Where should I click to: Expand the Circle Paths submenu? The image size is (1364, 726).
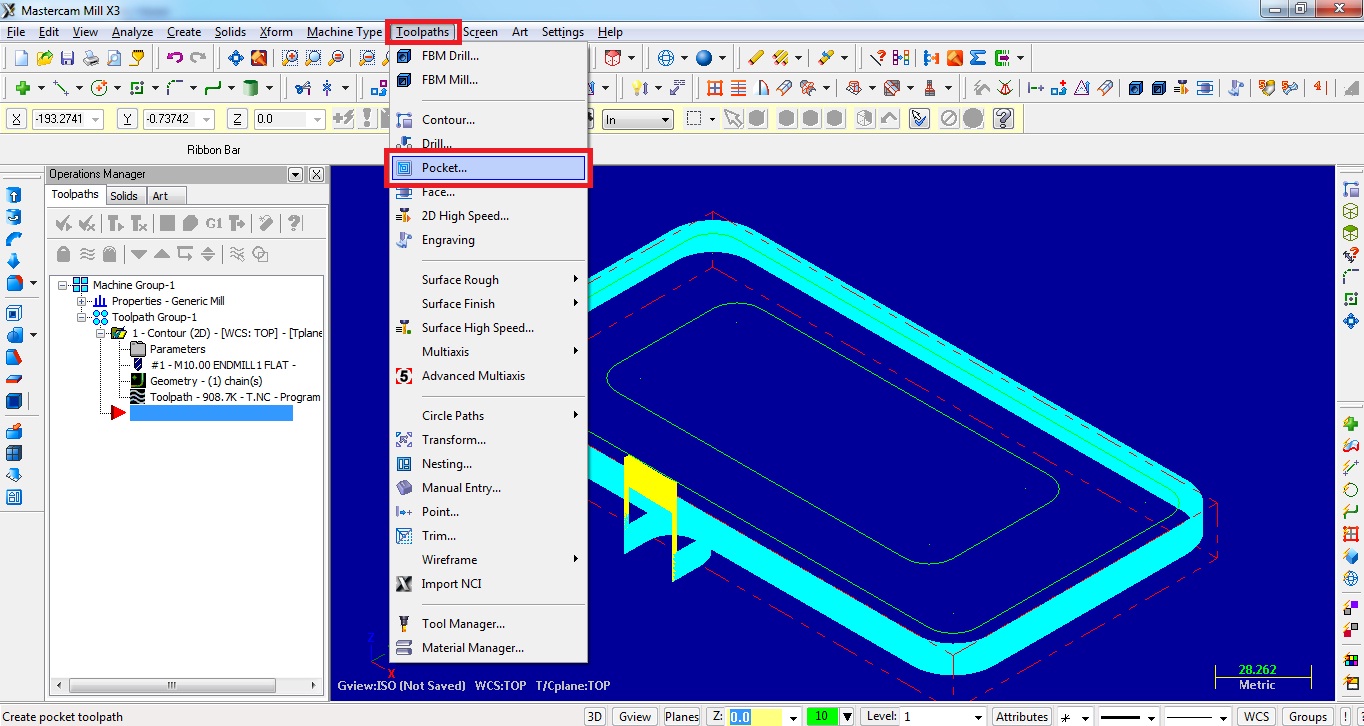[x=488, y=416]
